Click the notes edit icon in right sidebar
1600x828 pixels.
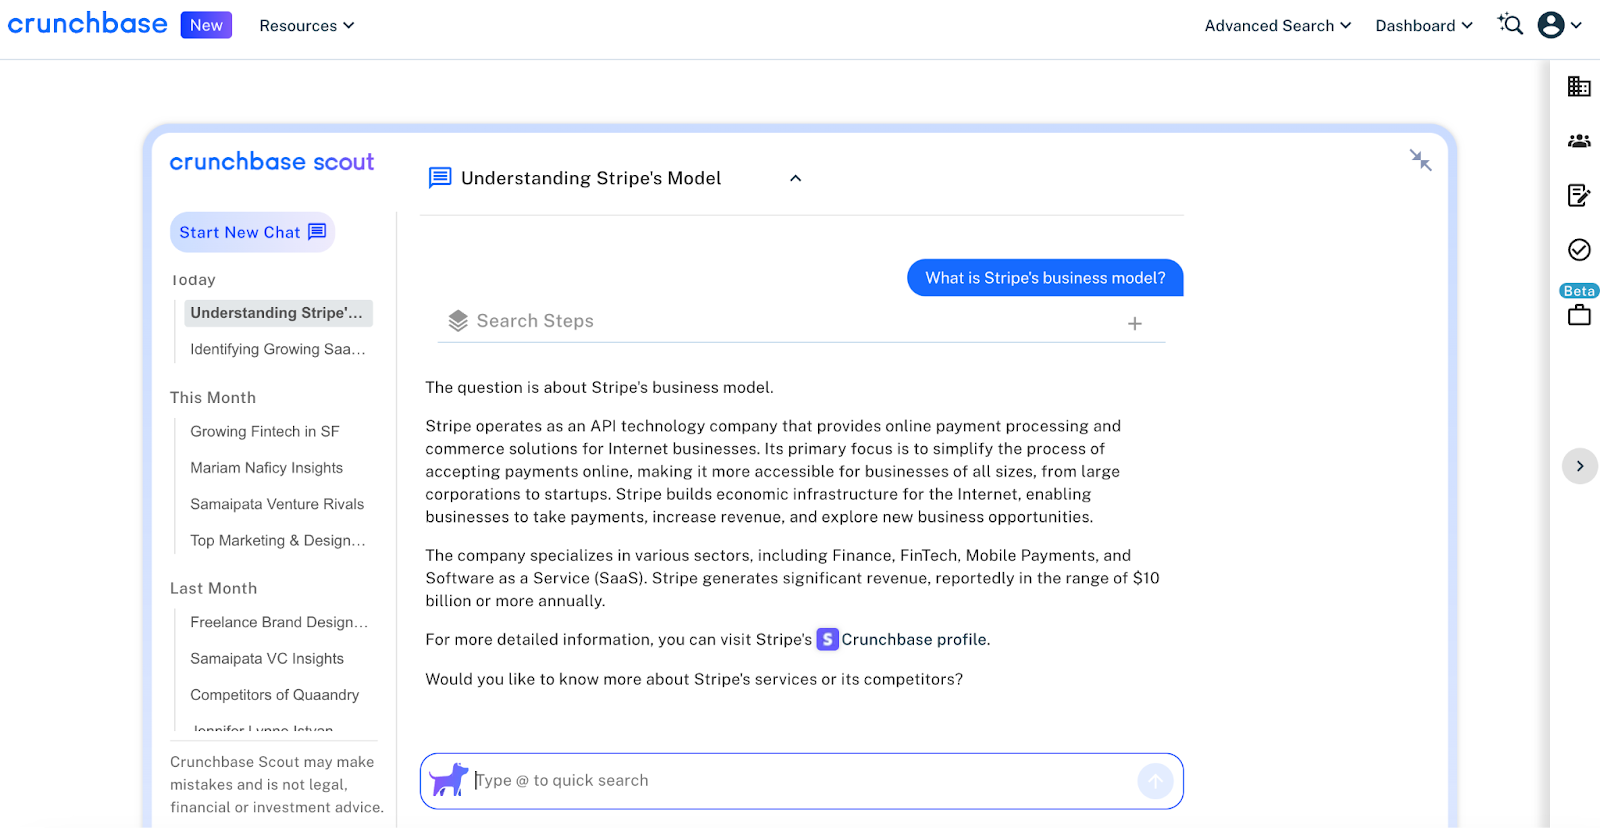click(x=1579, y=195)
